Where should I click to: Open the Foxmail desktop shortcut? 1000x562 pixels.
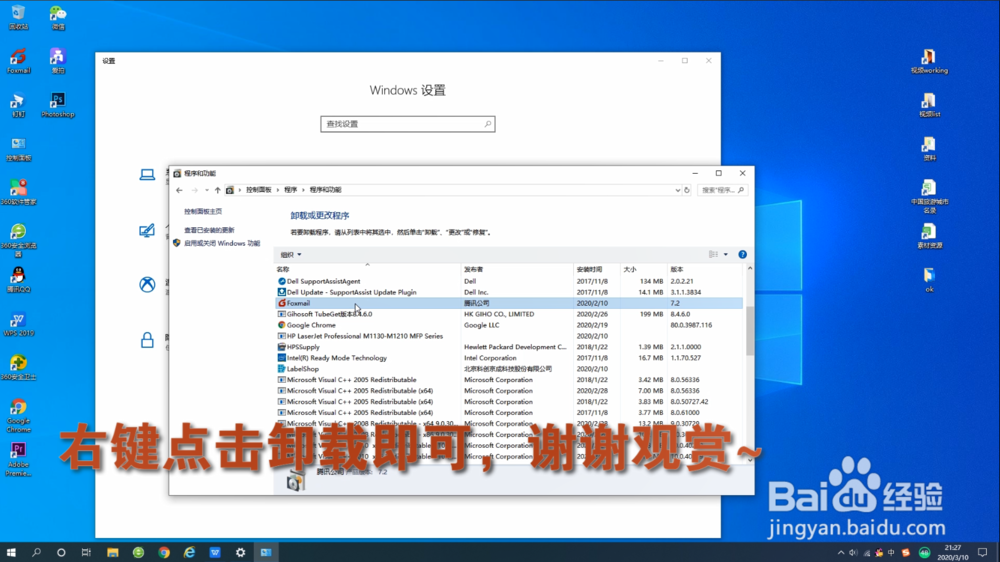tap(18, 62)
